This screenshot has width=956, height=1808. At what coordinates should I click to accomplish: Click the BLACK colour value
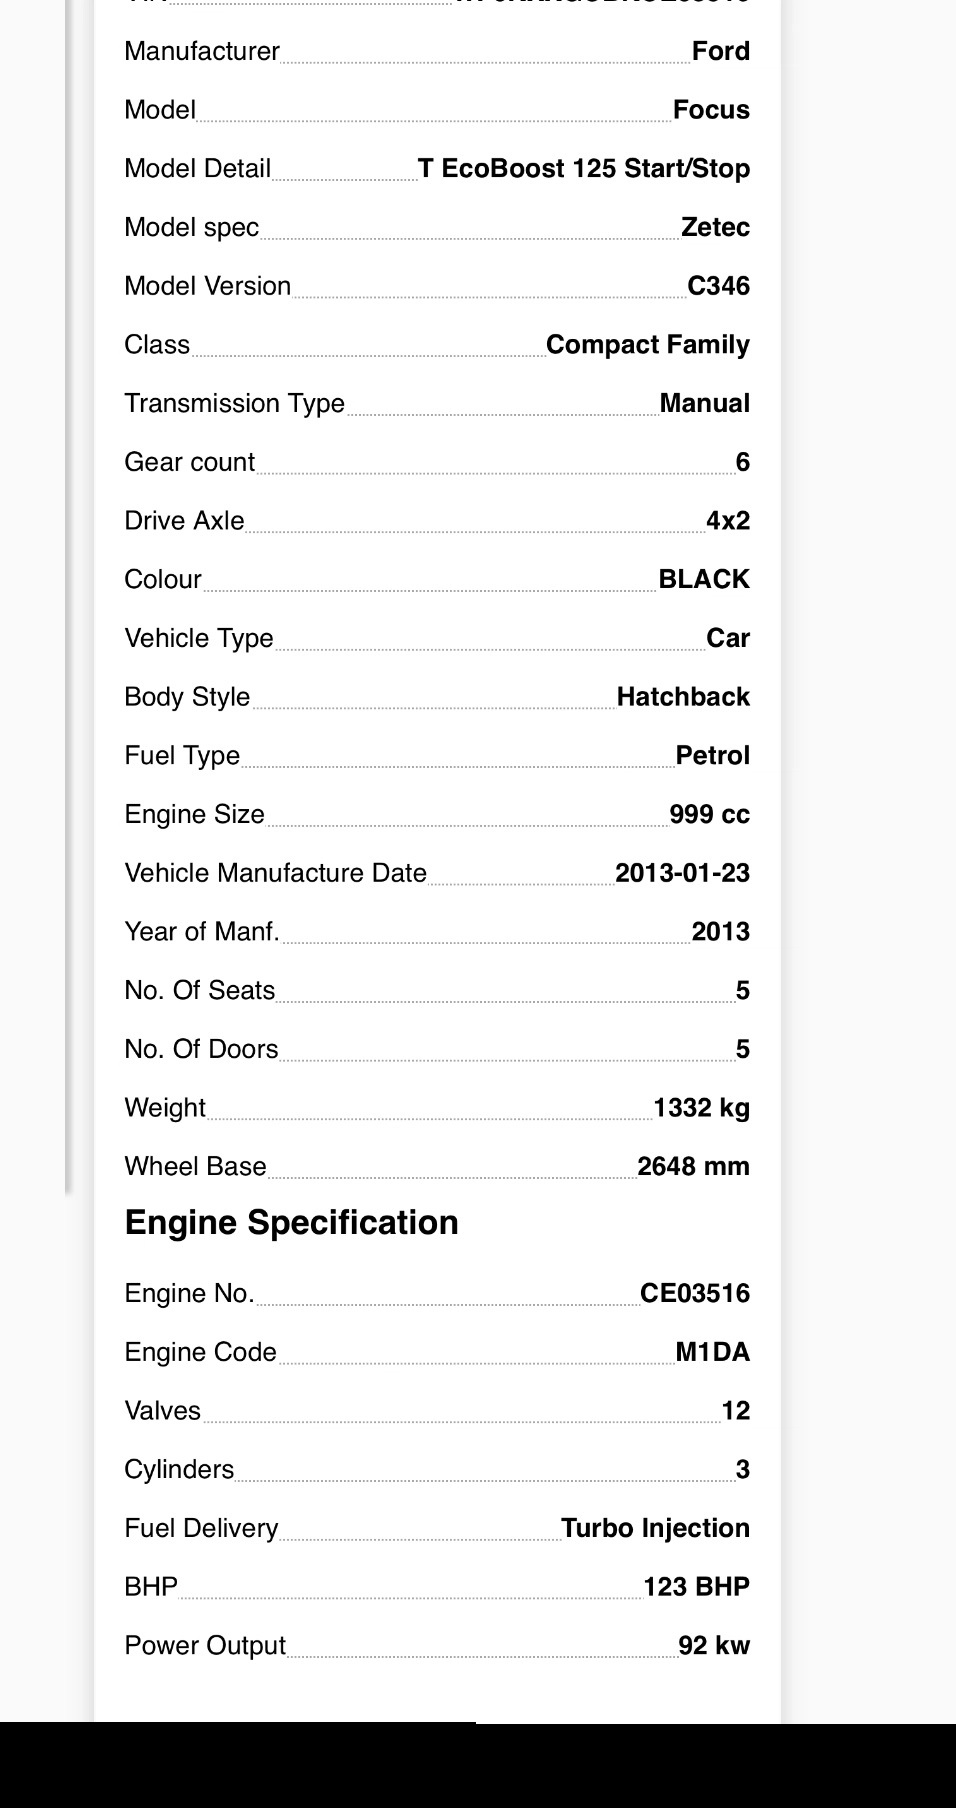coord(704,580)
